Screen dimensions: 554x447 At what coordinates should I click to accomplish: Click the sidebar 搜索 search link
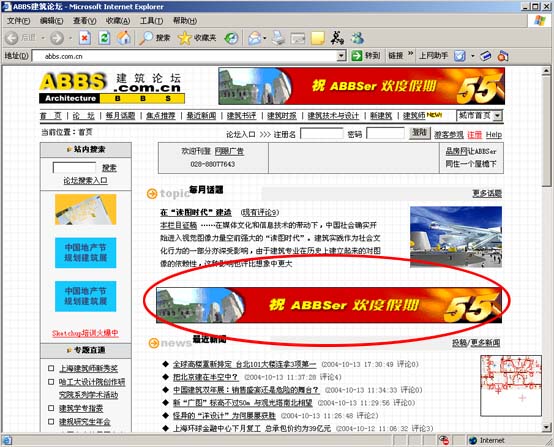click(109, 168)
